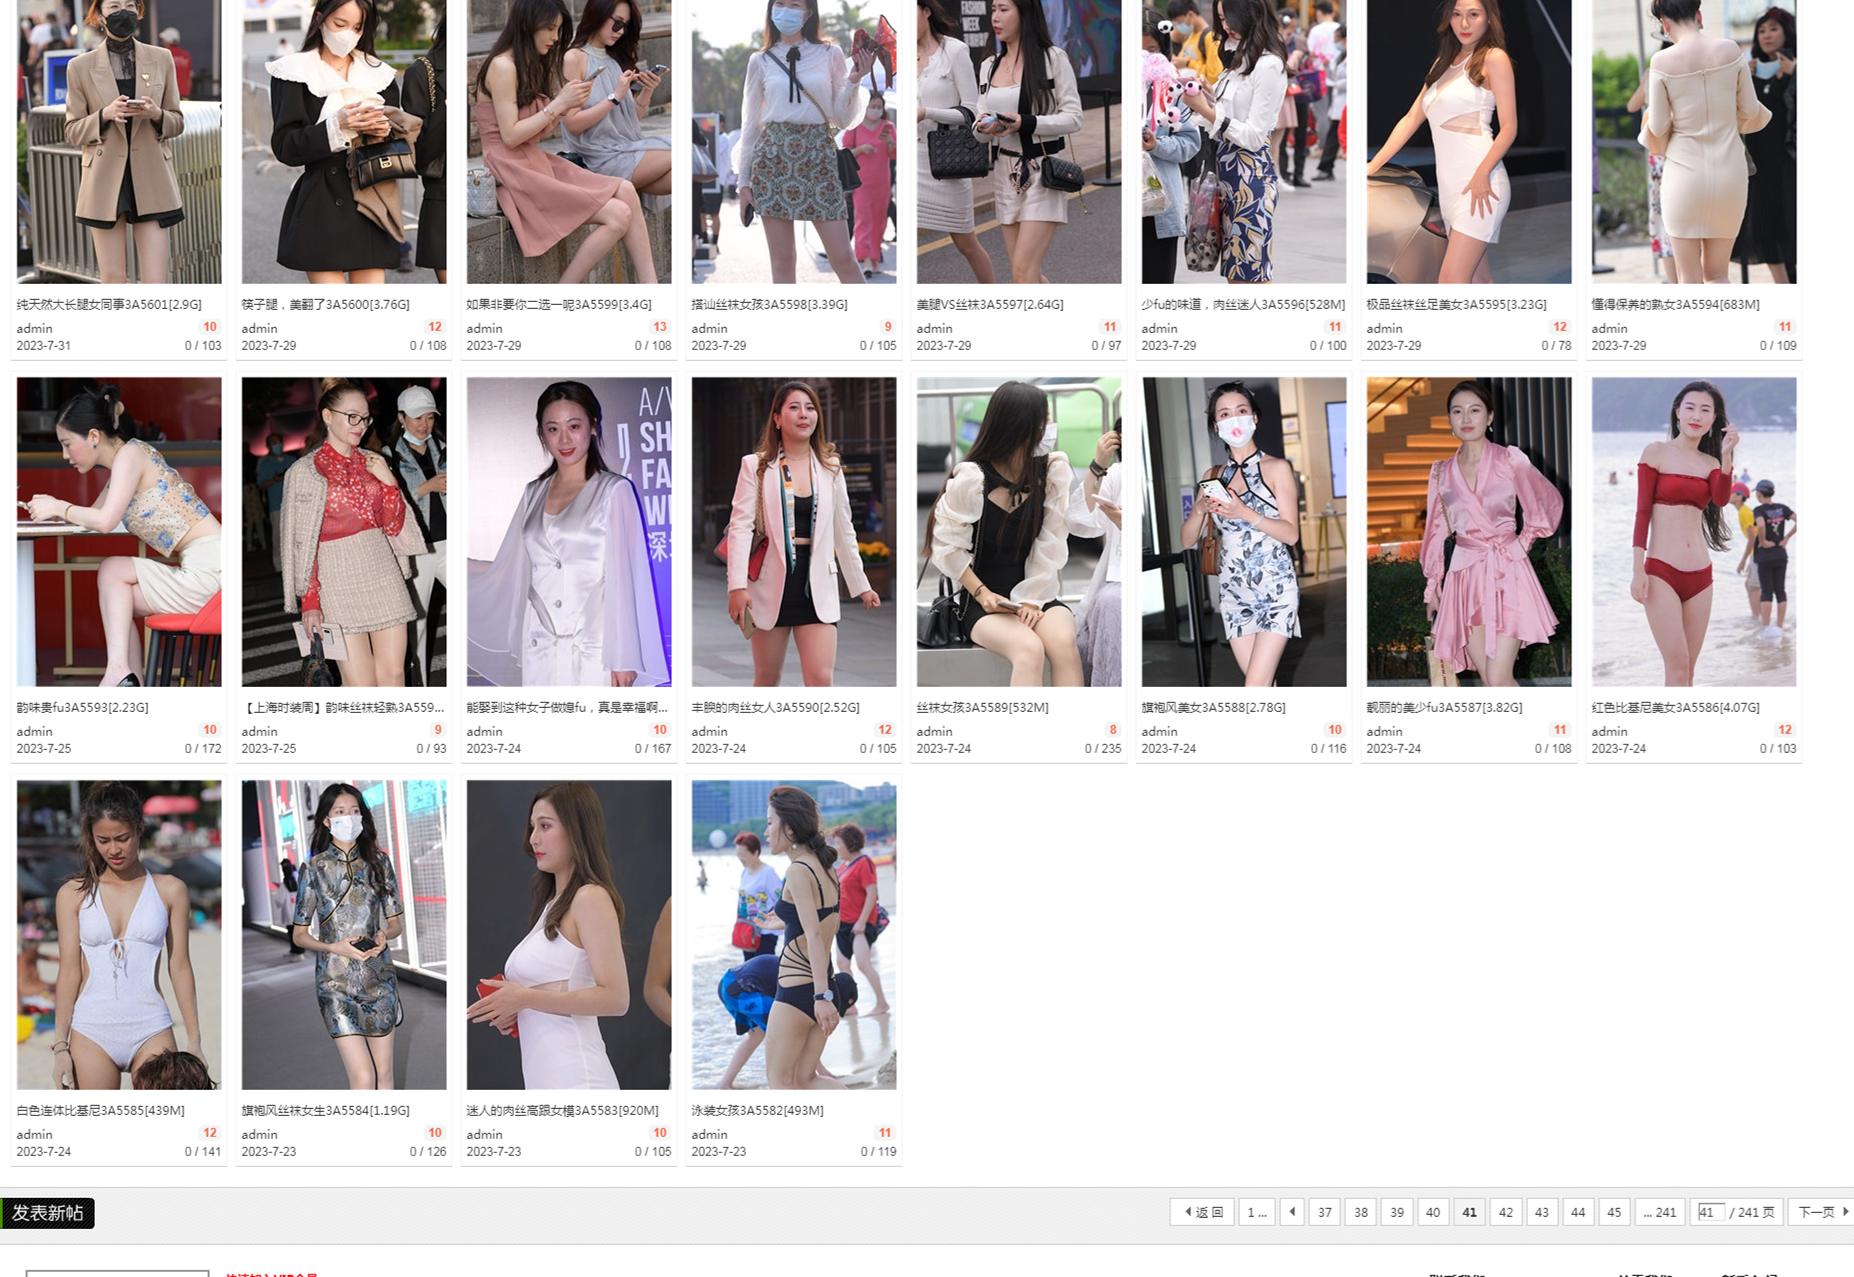Viewport: 1854px width, 1277px height.
Task: Open page 43 in pagination
Action: point(1542,1212)
